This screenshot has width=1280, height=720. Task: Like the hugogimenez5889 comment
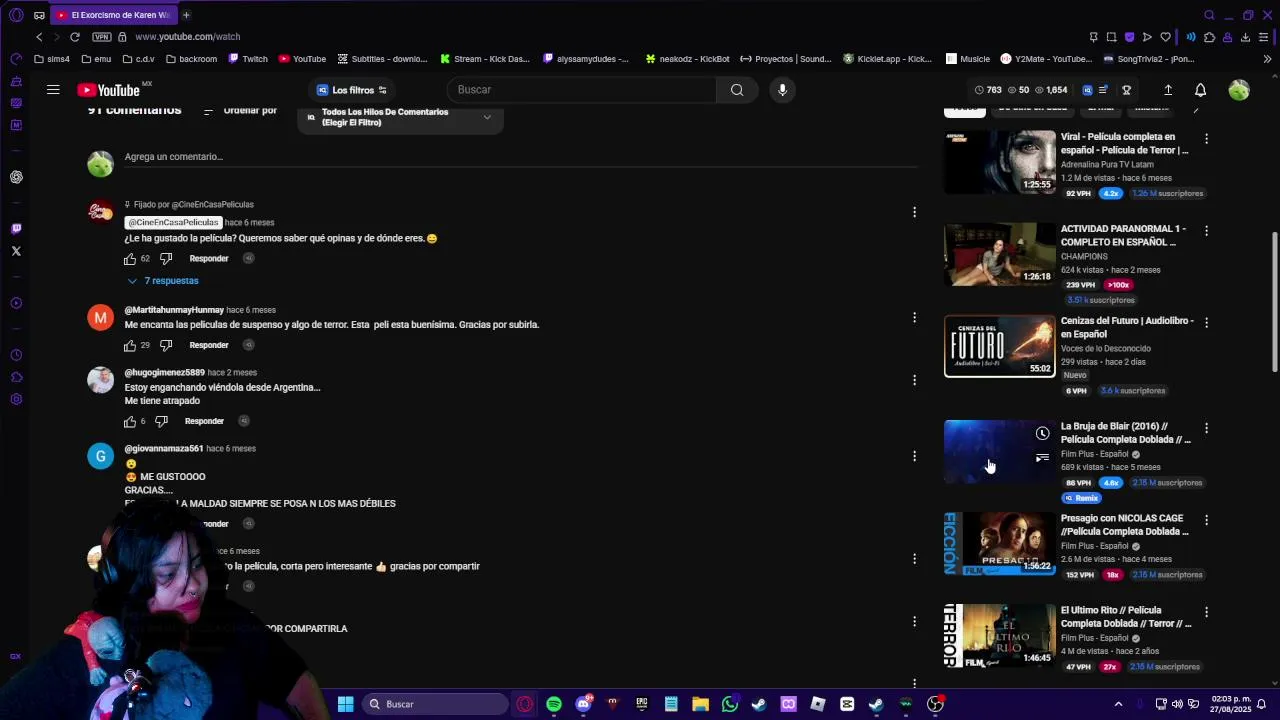click(x=130, y=421)
